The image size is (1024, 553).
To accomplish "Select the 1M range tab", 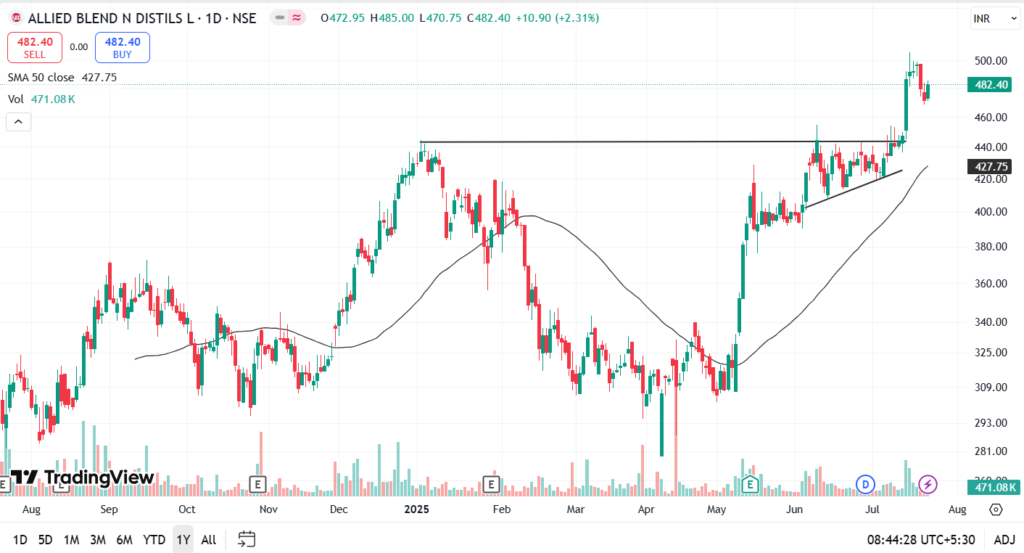I will [71, 540].
